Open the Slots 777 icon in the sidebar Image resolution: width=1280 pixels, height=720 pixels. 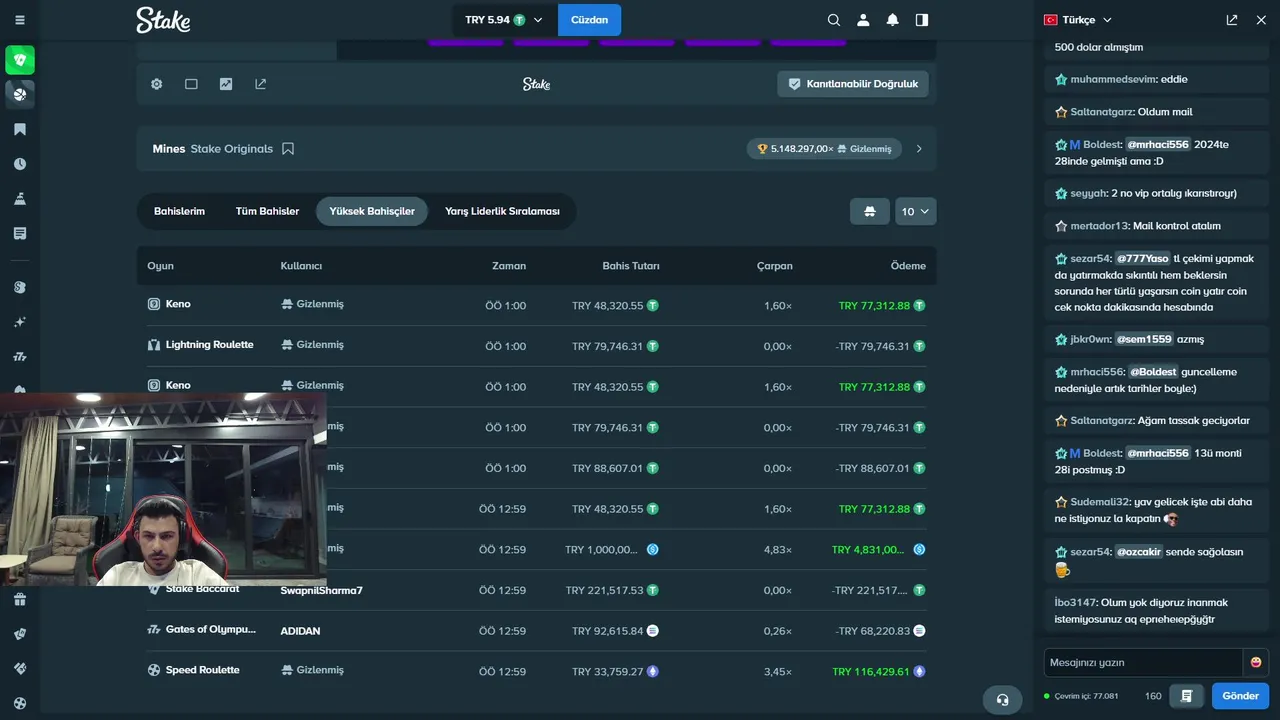coord(20,357)
